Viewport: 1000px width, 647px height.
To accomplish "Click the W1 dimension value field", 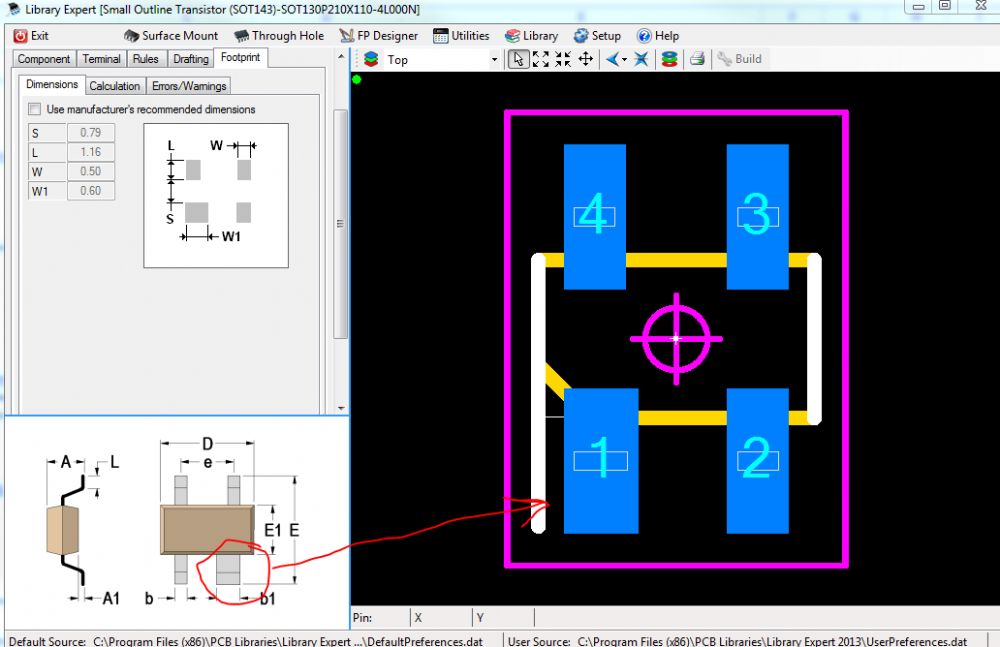I will point(90,191).
